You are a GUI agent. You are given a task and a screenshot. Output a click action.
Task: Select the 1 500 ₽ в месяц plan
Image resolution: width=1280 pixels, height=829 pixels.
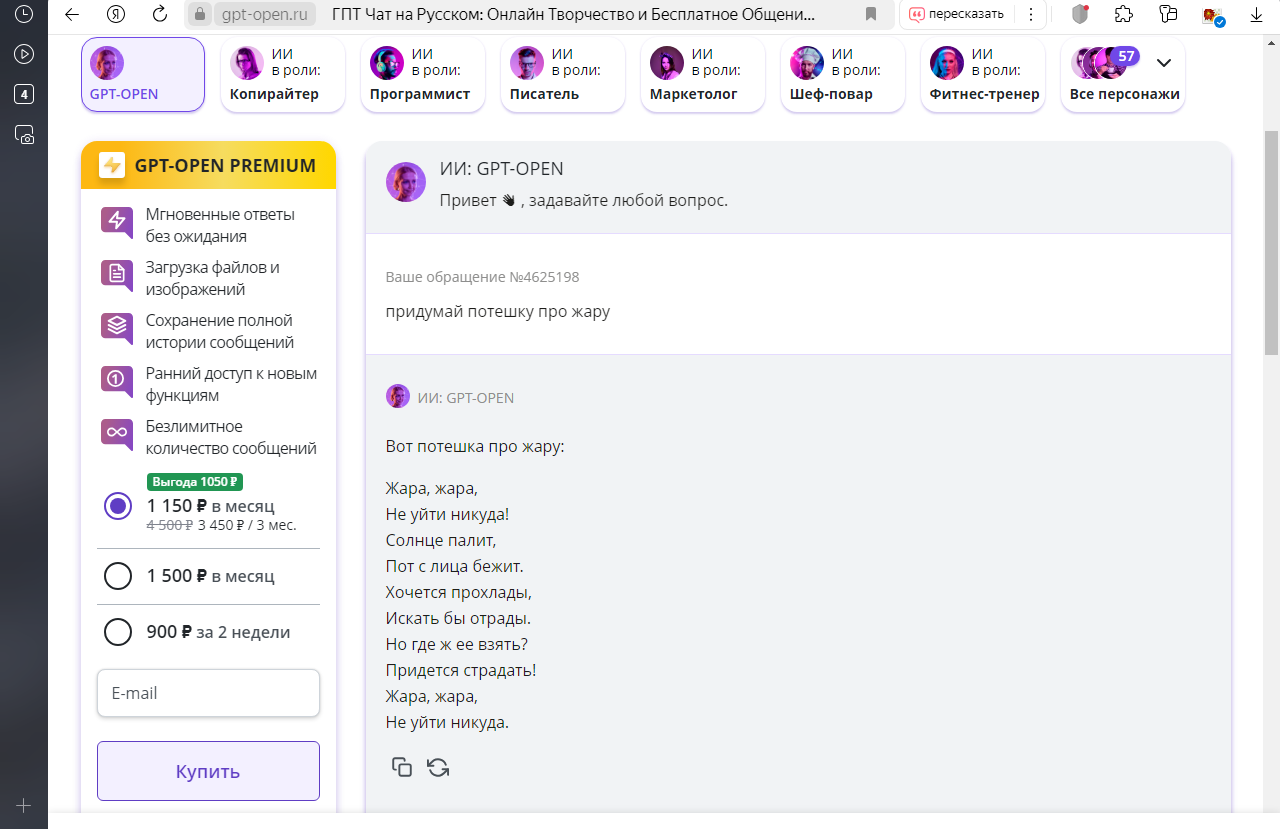118,576
